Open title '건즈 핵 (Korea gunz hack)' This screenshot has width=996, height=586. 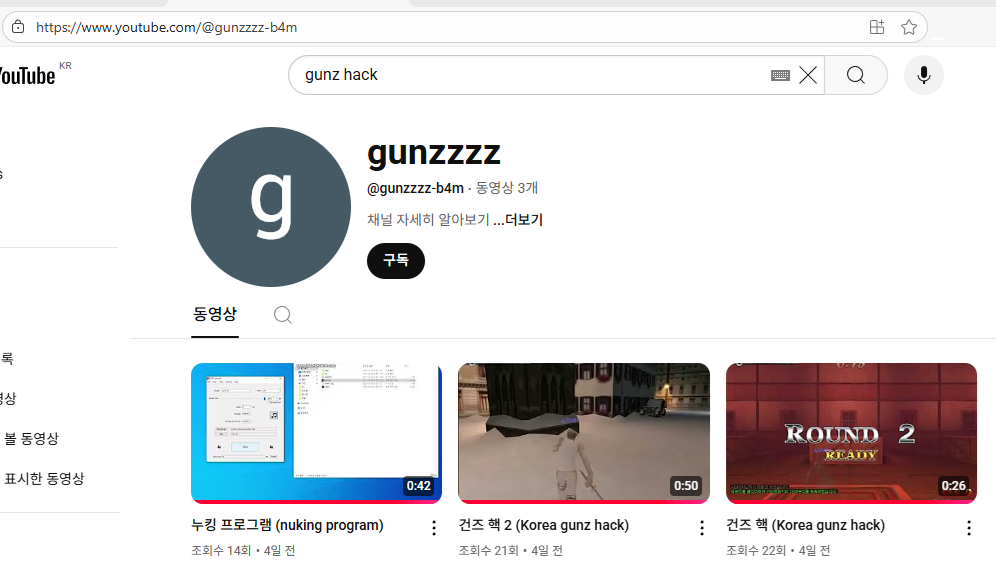(805, 525)
